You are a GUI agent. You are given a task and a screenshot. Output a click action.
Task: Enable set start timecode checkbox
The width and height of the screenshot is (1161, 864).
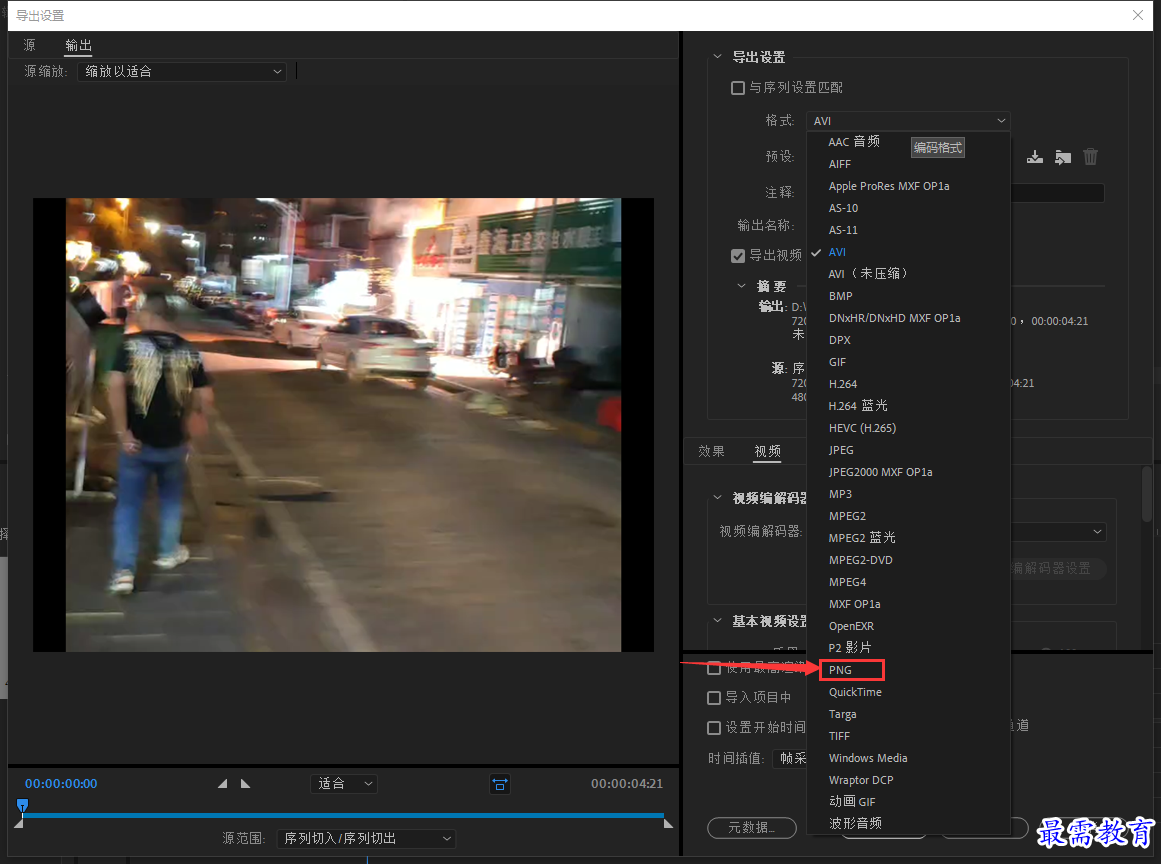click(x=714, y=729)
